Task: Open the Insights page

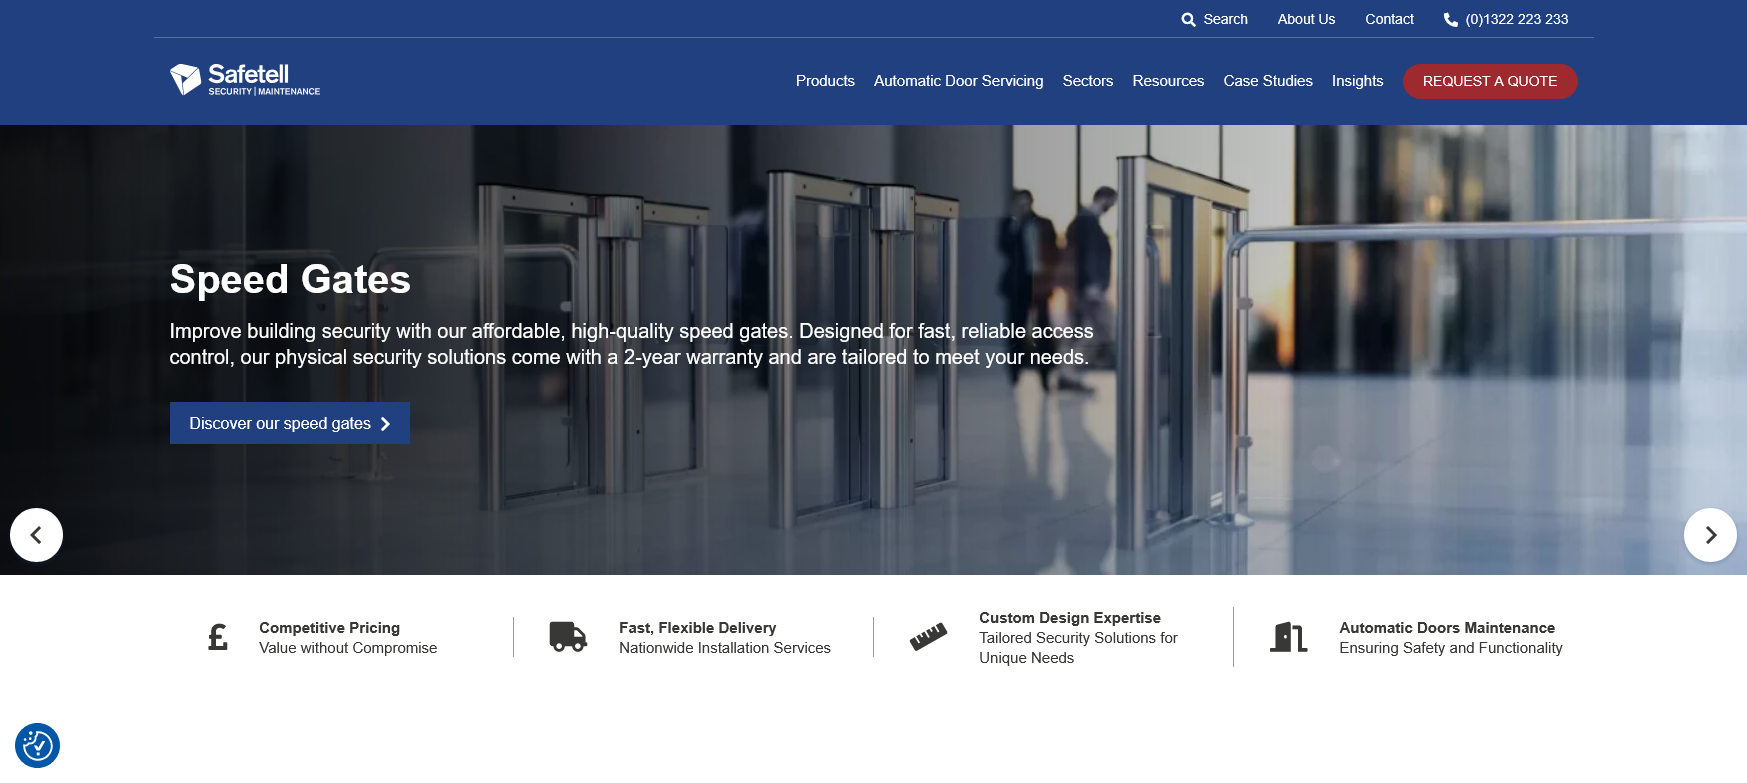Action: pos(1357,81)
